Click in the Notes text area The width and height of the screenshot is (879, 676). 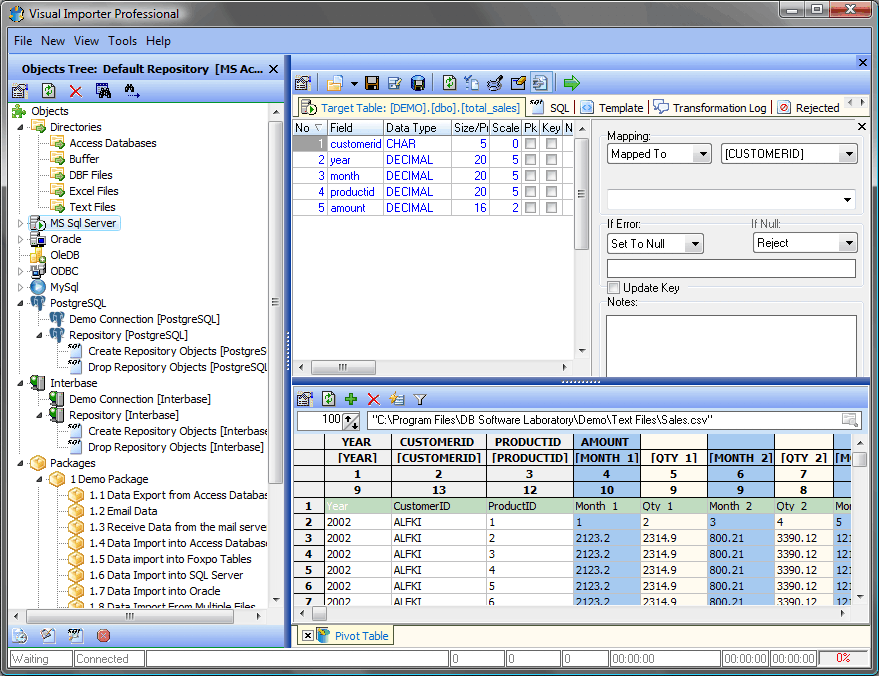coord(730,345)
